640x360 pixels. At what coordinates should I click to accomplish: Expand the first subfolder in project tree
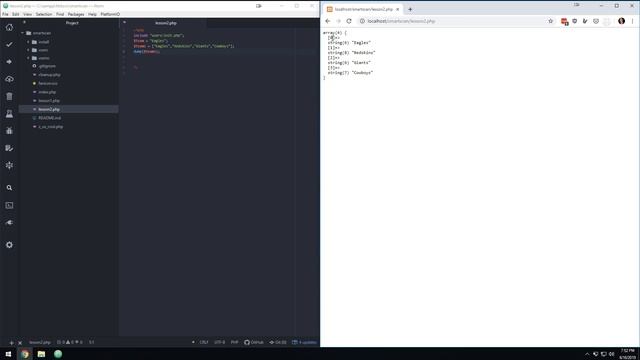(29, 42)
